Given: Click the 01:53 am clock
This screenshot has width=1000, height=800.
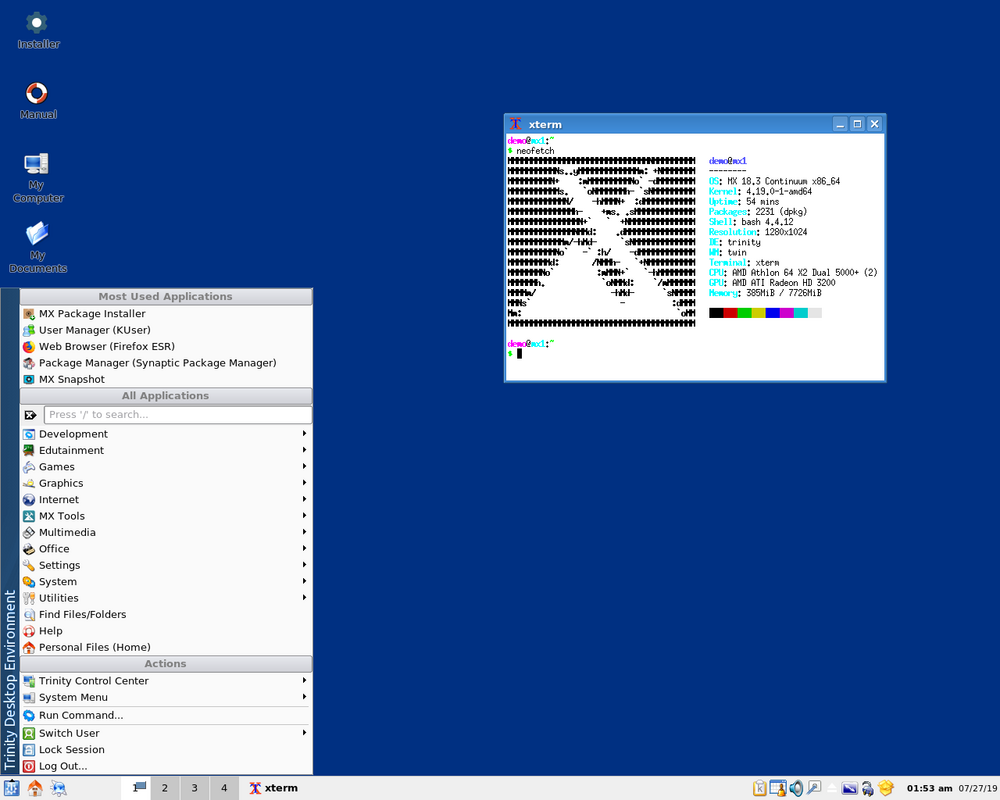Looking at the screenshot, I should point(929,789).
